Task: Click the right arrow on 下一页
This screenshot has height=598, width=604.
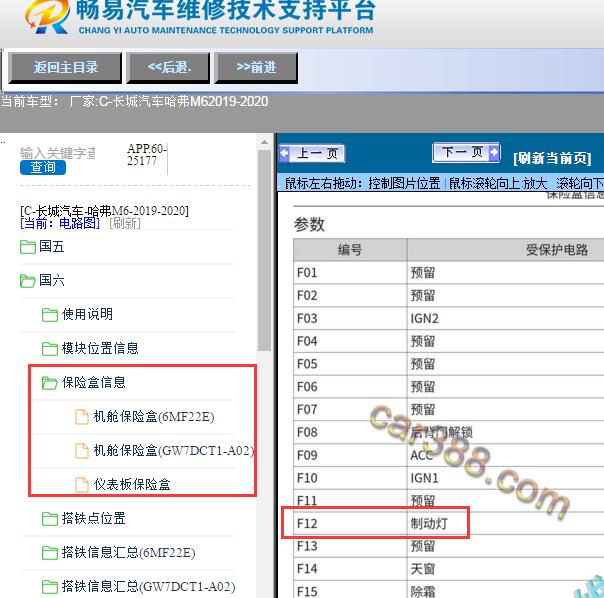Action: point(494,152)
